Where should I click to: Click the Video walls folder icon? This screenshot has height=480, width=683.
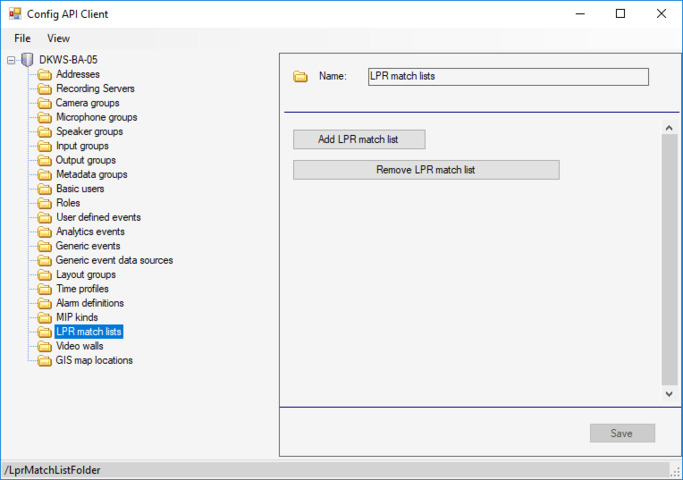[x=45, y=346]
